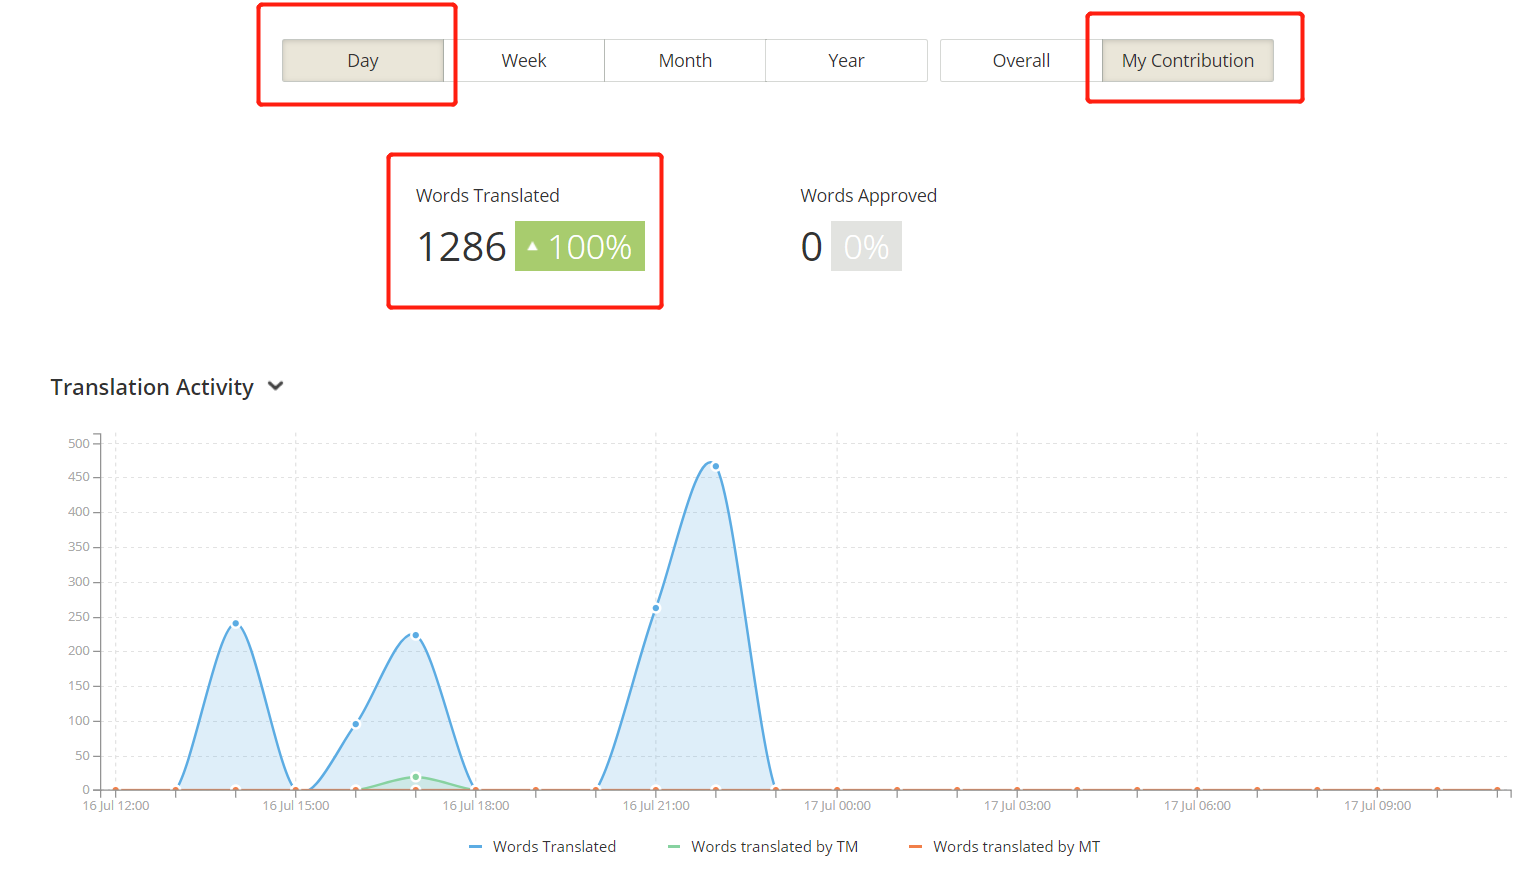Click the Words Approved zero count
This screenshot has width=1538, height=875.
click(812, 247)
